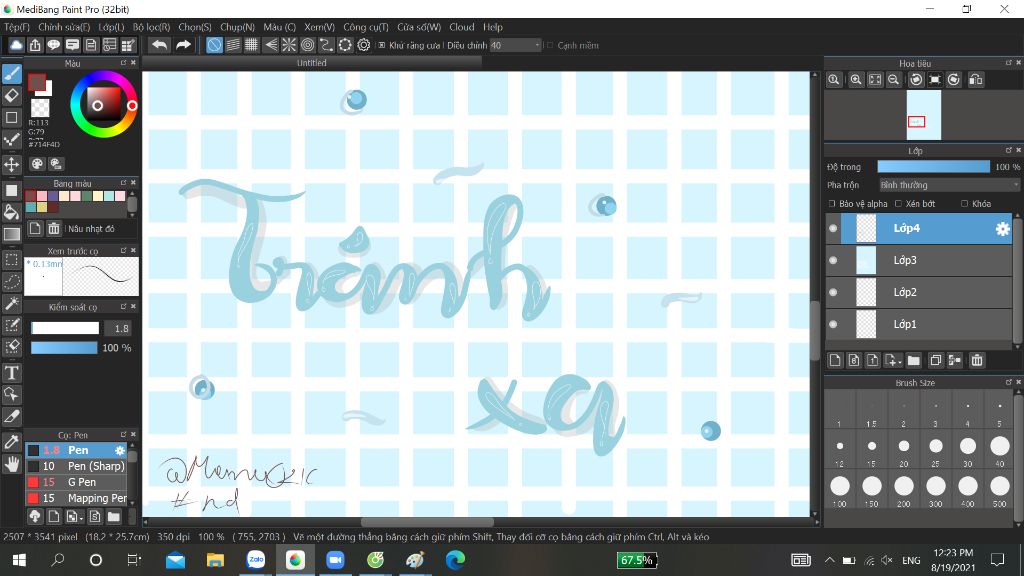Enable the crosshatch grid snap guide

click(251, 45)
